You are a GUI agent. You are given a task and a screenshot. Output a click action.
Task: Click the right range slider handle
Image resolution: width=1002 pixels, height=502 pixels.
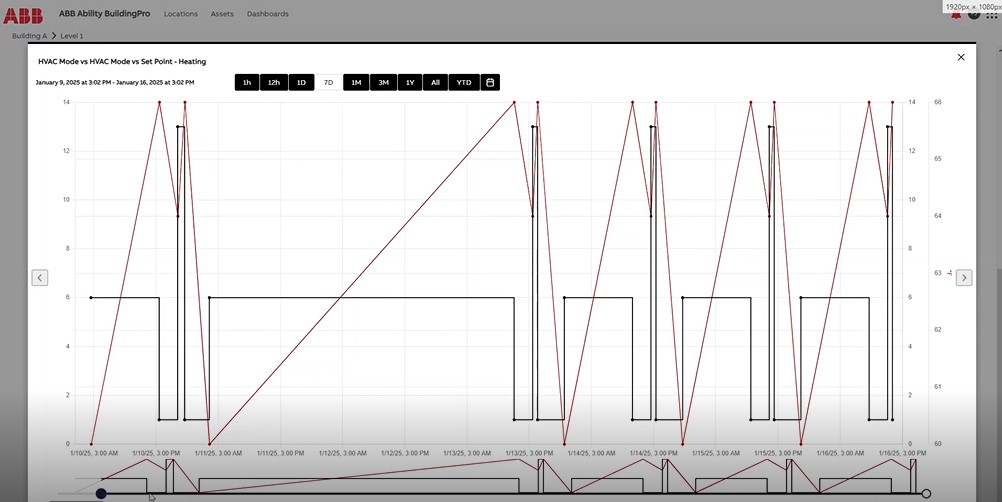coord(926,493)
